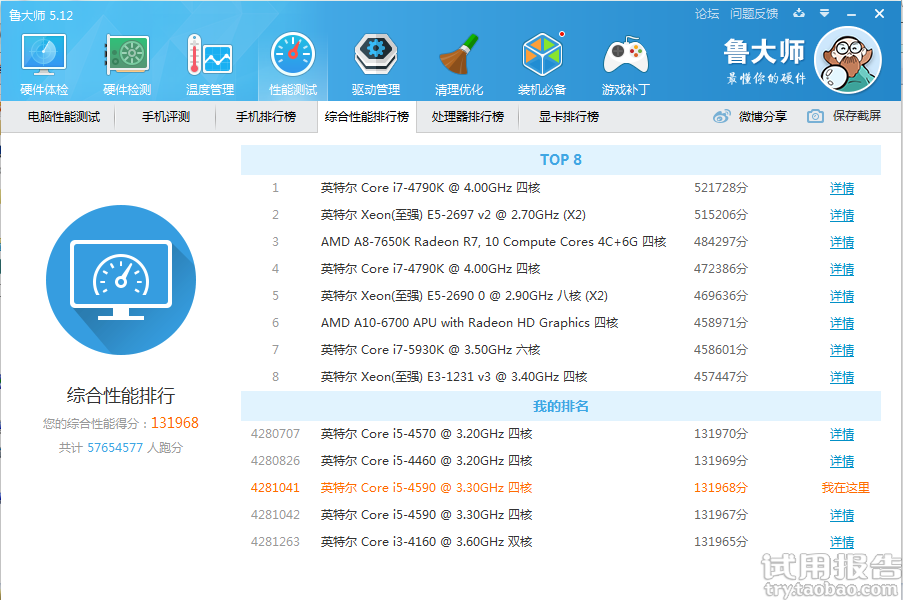Open 详情 for AMD A10-6700 APU row

842,324
